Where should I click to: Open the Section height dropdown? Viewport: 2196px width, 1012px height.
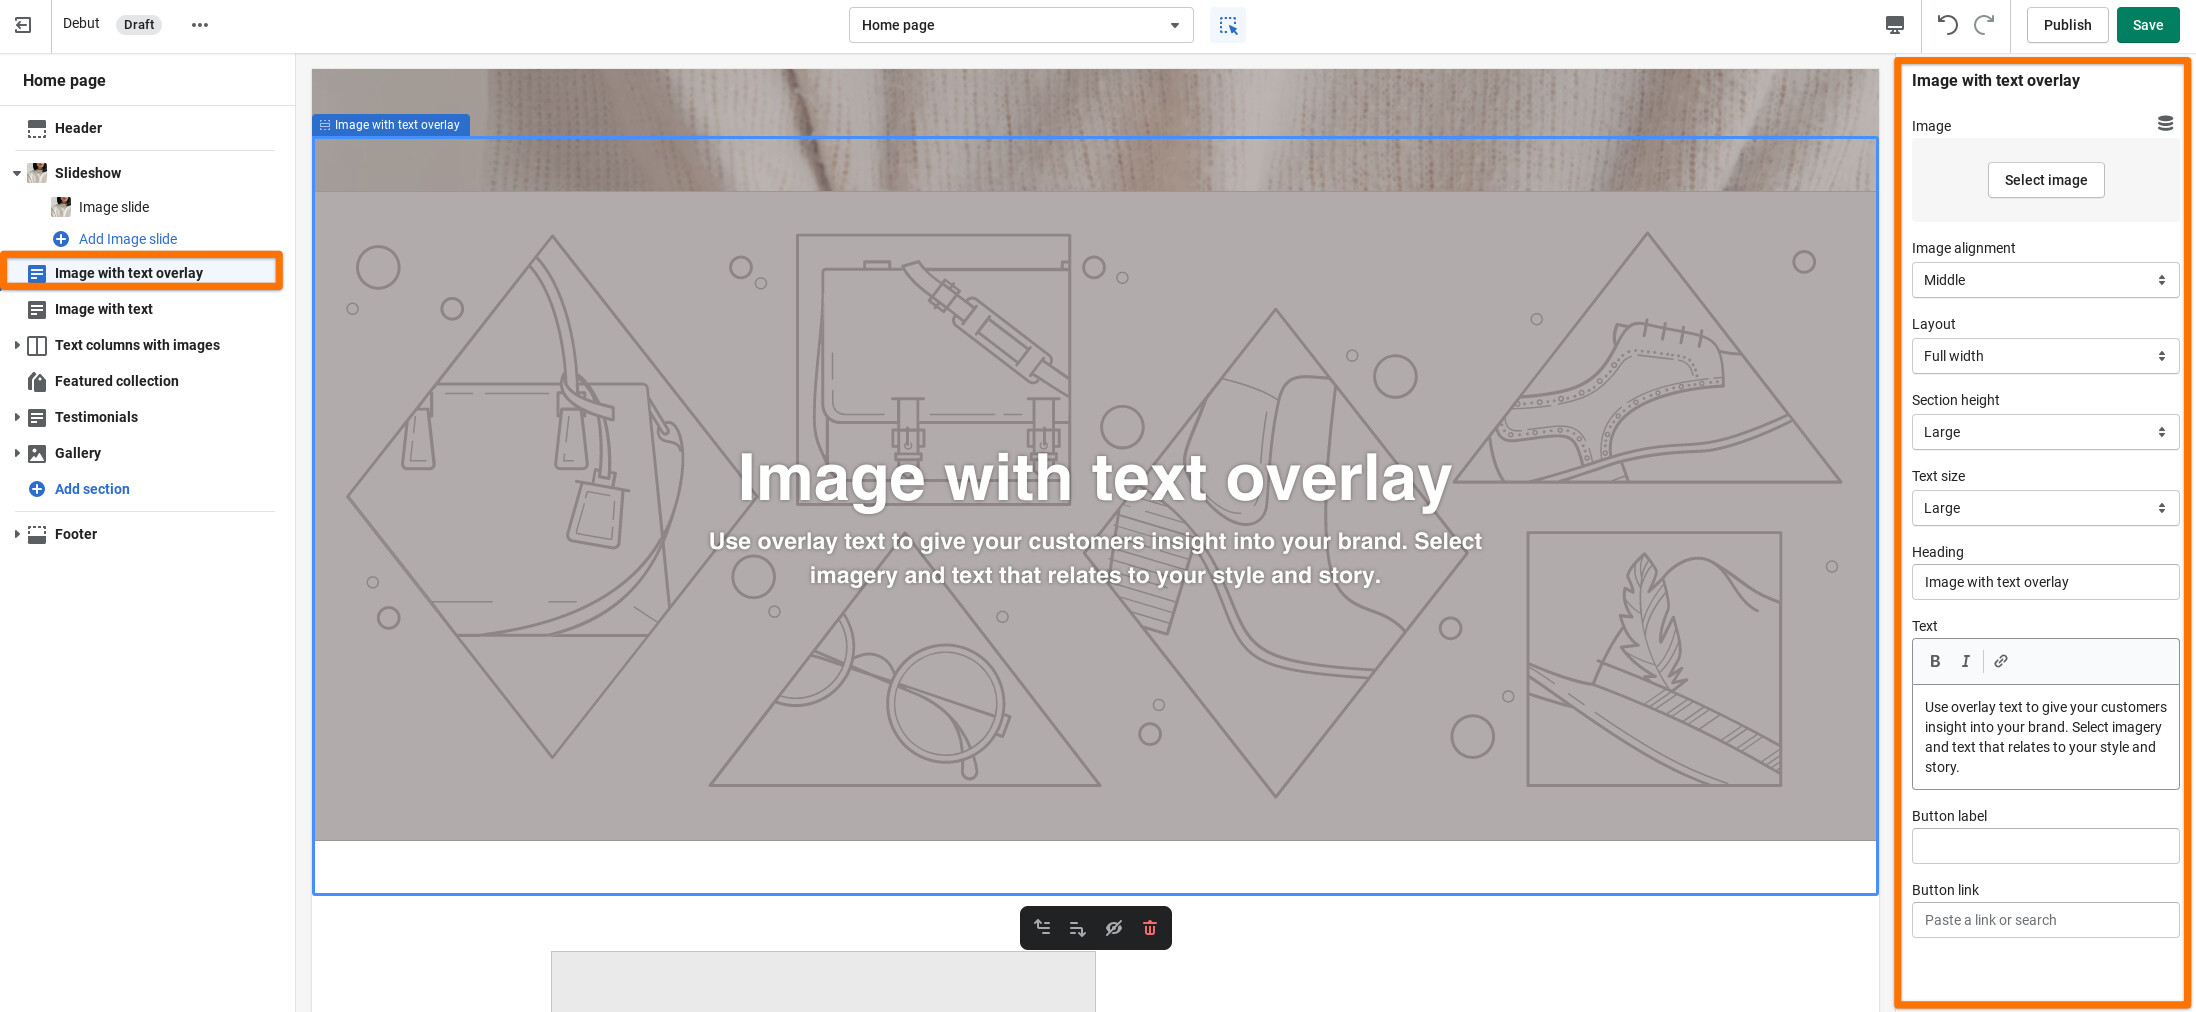[x=2045, y=432]
